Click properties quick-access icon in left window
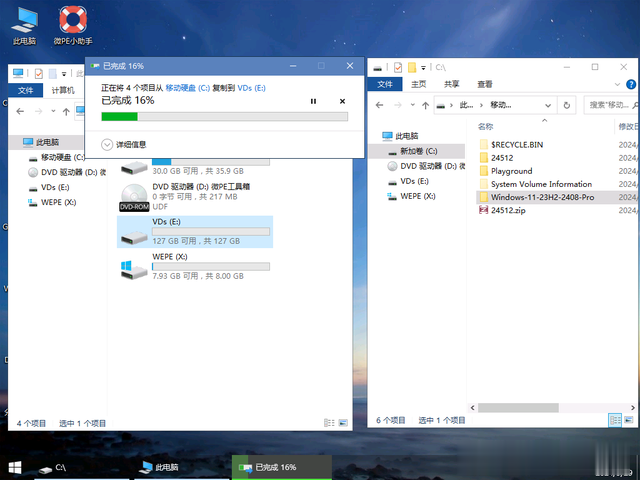Viewport: 640px width, 480px height. (38, 73)
